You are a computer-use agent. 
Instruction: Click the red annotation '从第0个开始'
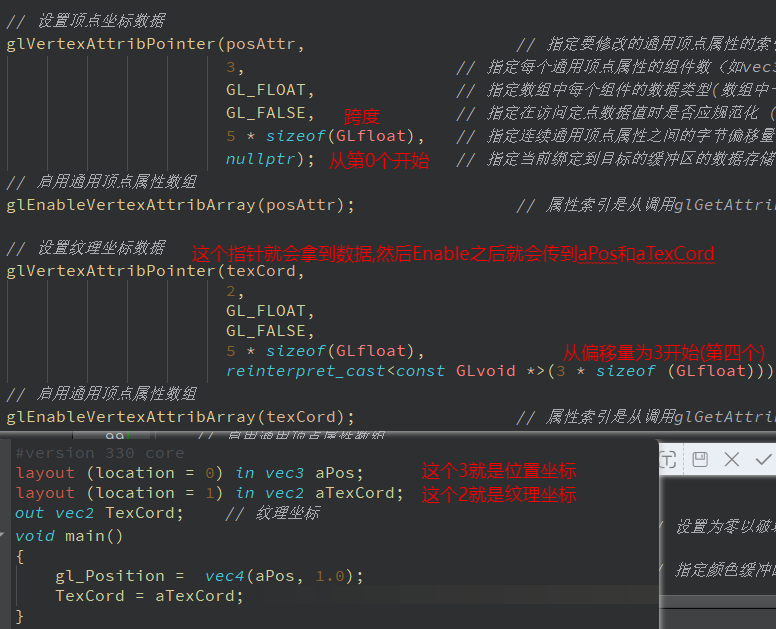pyautogui.click(x=379, y=160)
